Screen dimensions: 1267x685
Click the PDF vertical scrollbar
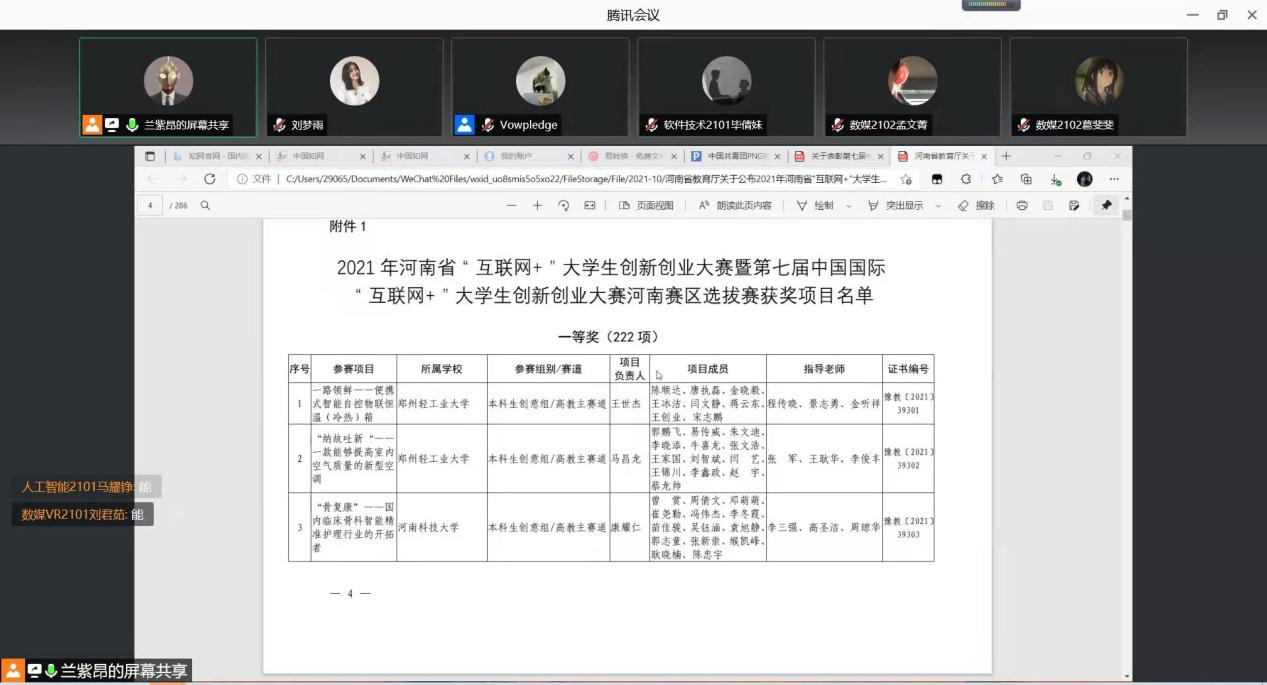[1127, 400]
